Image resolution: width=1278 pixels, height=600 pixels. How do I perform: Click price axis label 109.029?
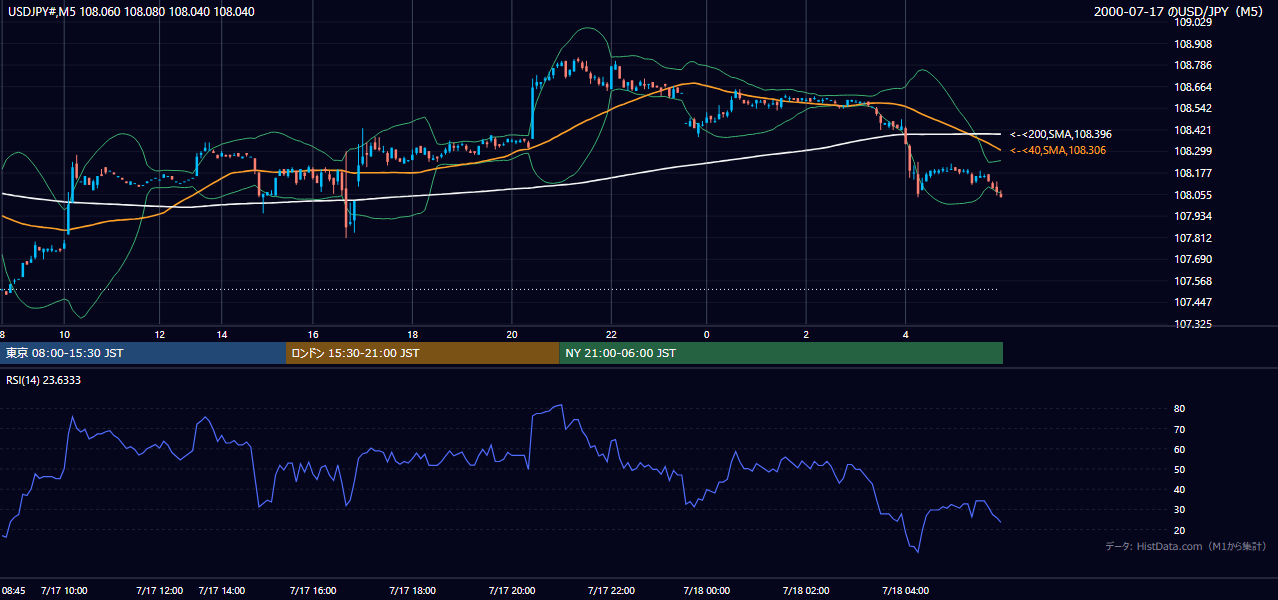click(x=1193, y=22)
